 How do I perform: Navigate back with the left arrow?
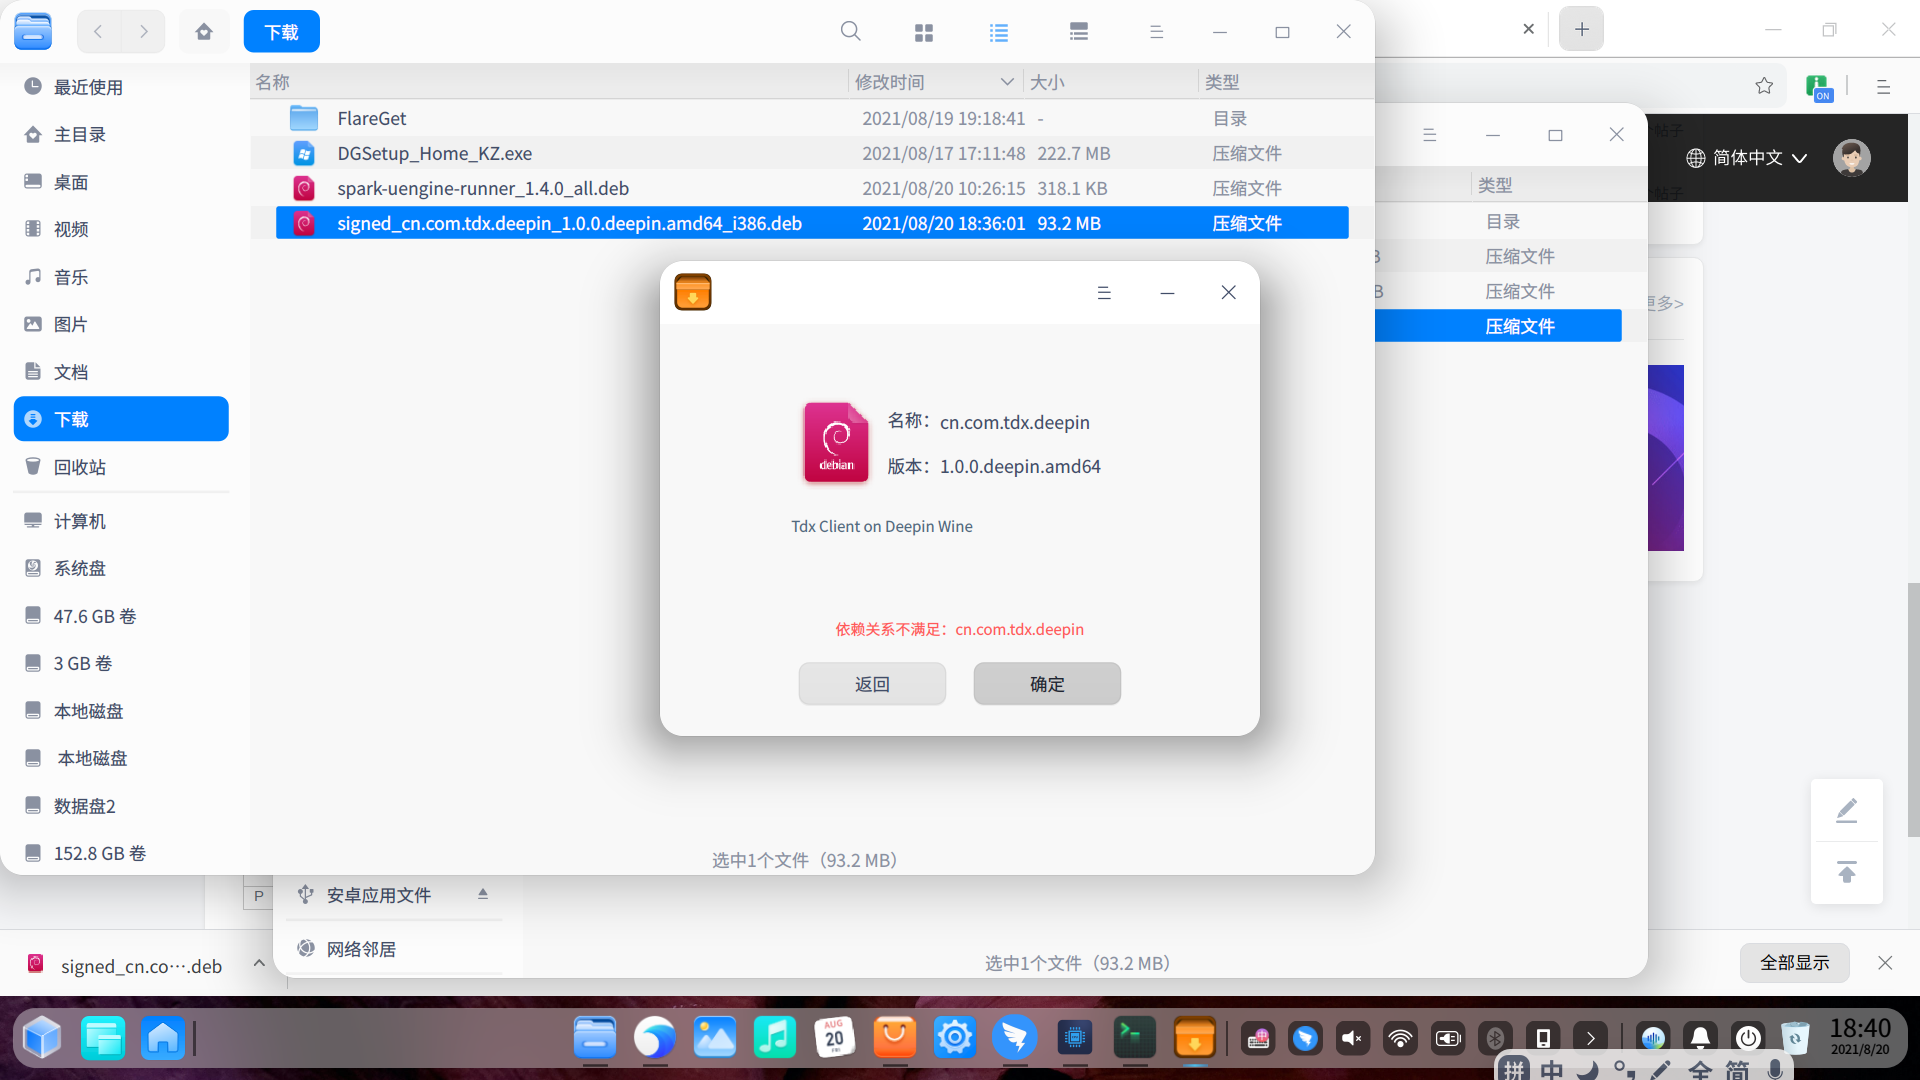[98, 32]
